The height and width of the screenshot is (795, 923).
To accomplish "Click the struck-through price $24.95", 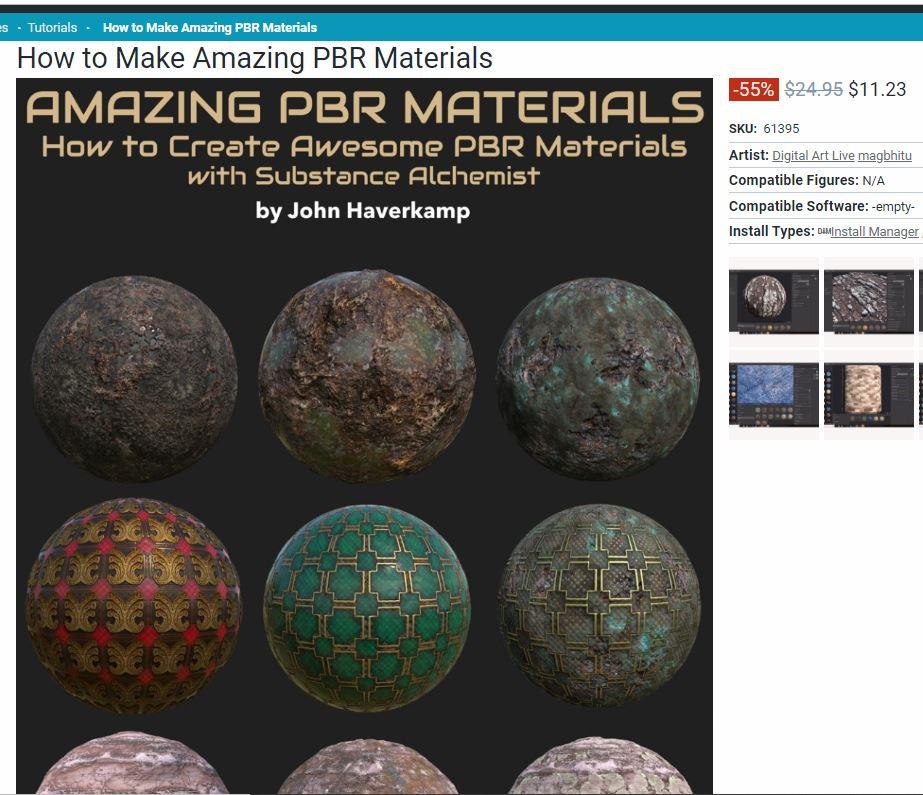I will (x=814, y=89).
